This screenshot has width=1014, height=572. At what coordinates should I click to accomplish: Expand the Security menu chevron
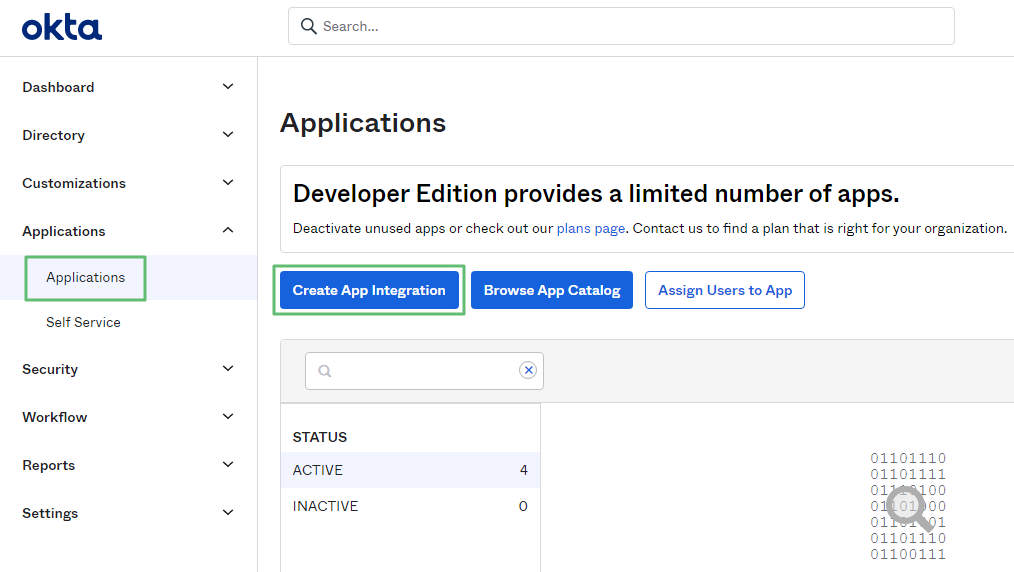[228, 368]
